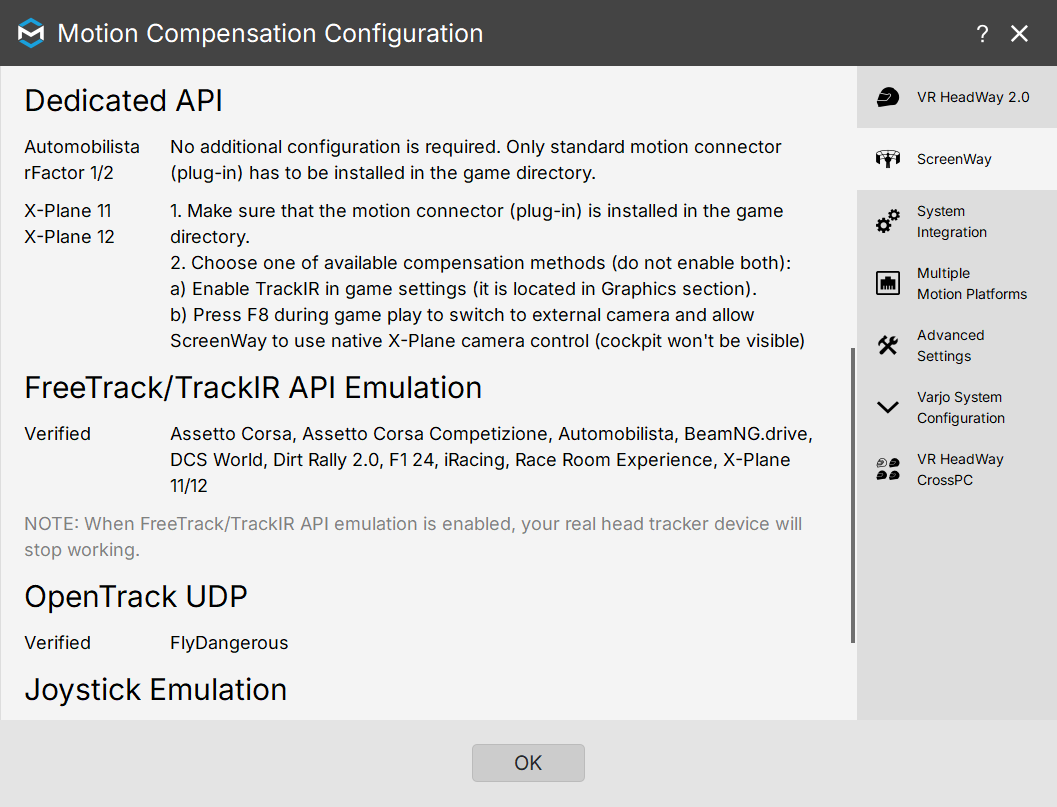Click the ScreenWay triple-monitor icon
Image resolution: width=1057 pixels, height=807 pixels.
coord(888,159)
